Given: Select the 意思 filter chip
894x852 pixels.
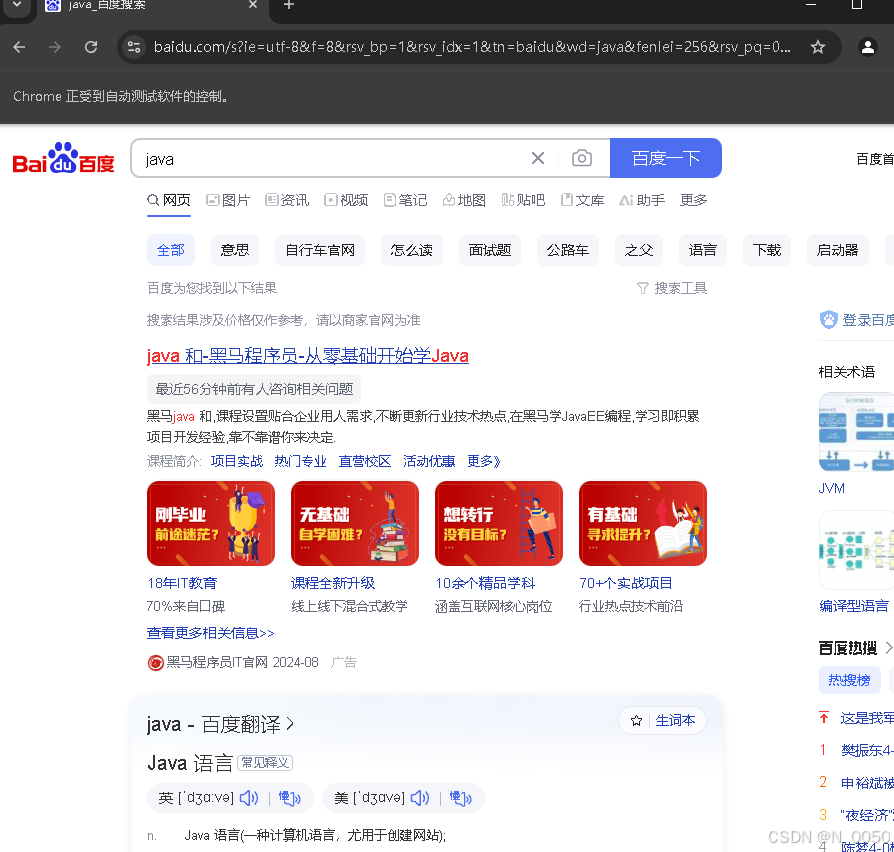Looking at the screenshot, I should click(235, 250).
